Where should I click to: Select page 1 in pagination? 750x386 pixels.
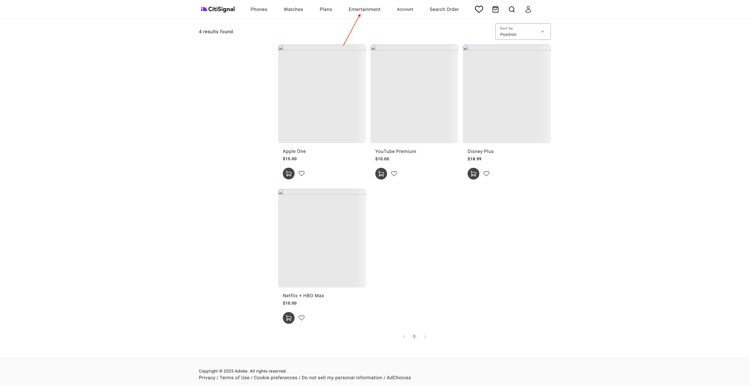coord(414,337)
